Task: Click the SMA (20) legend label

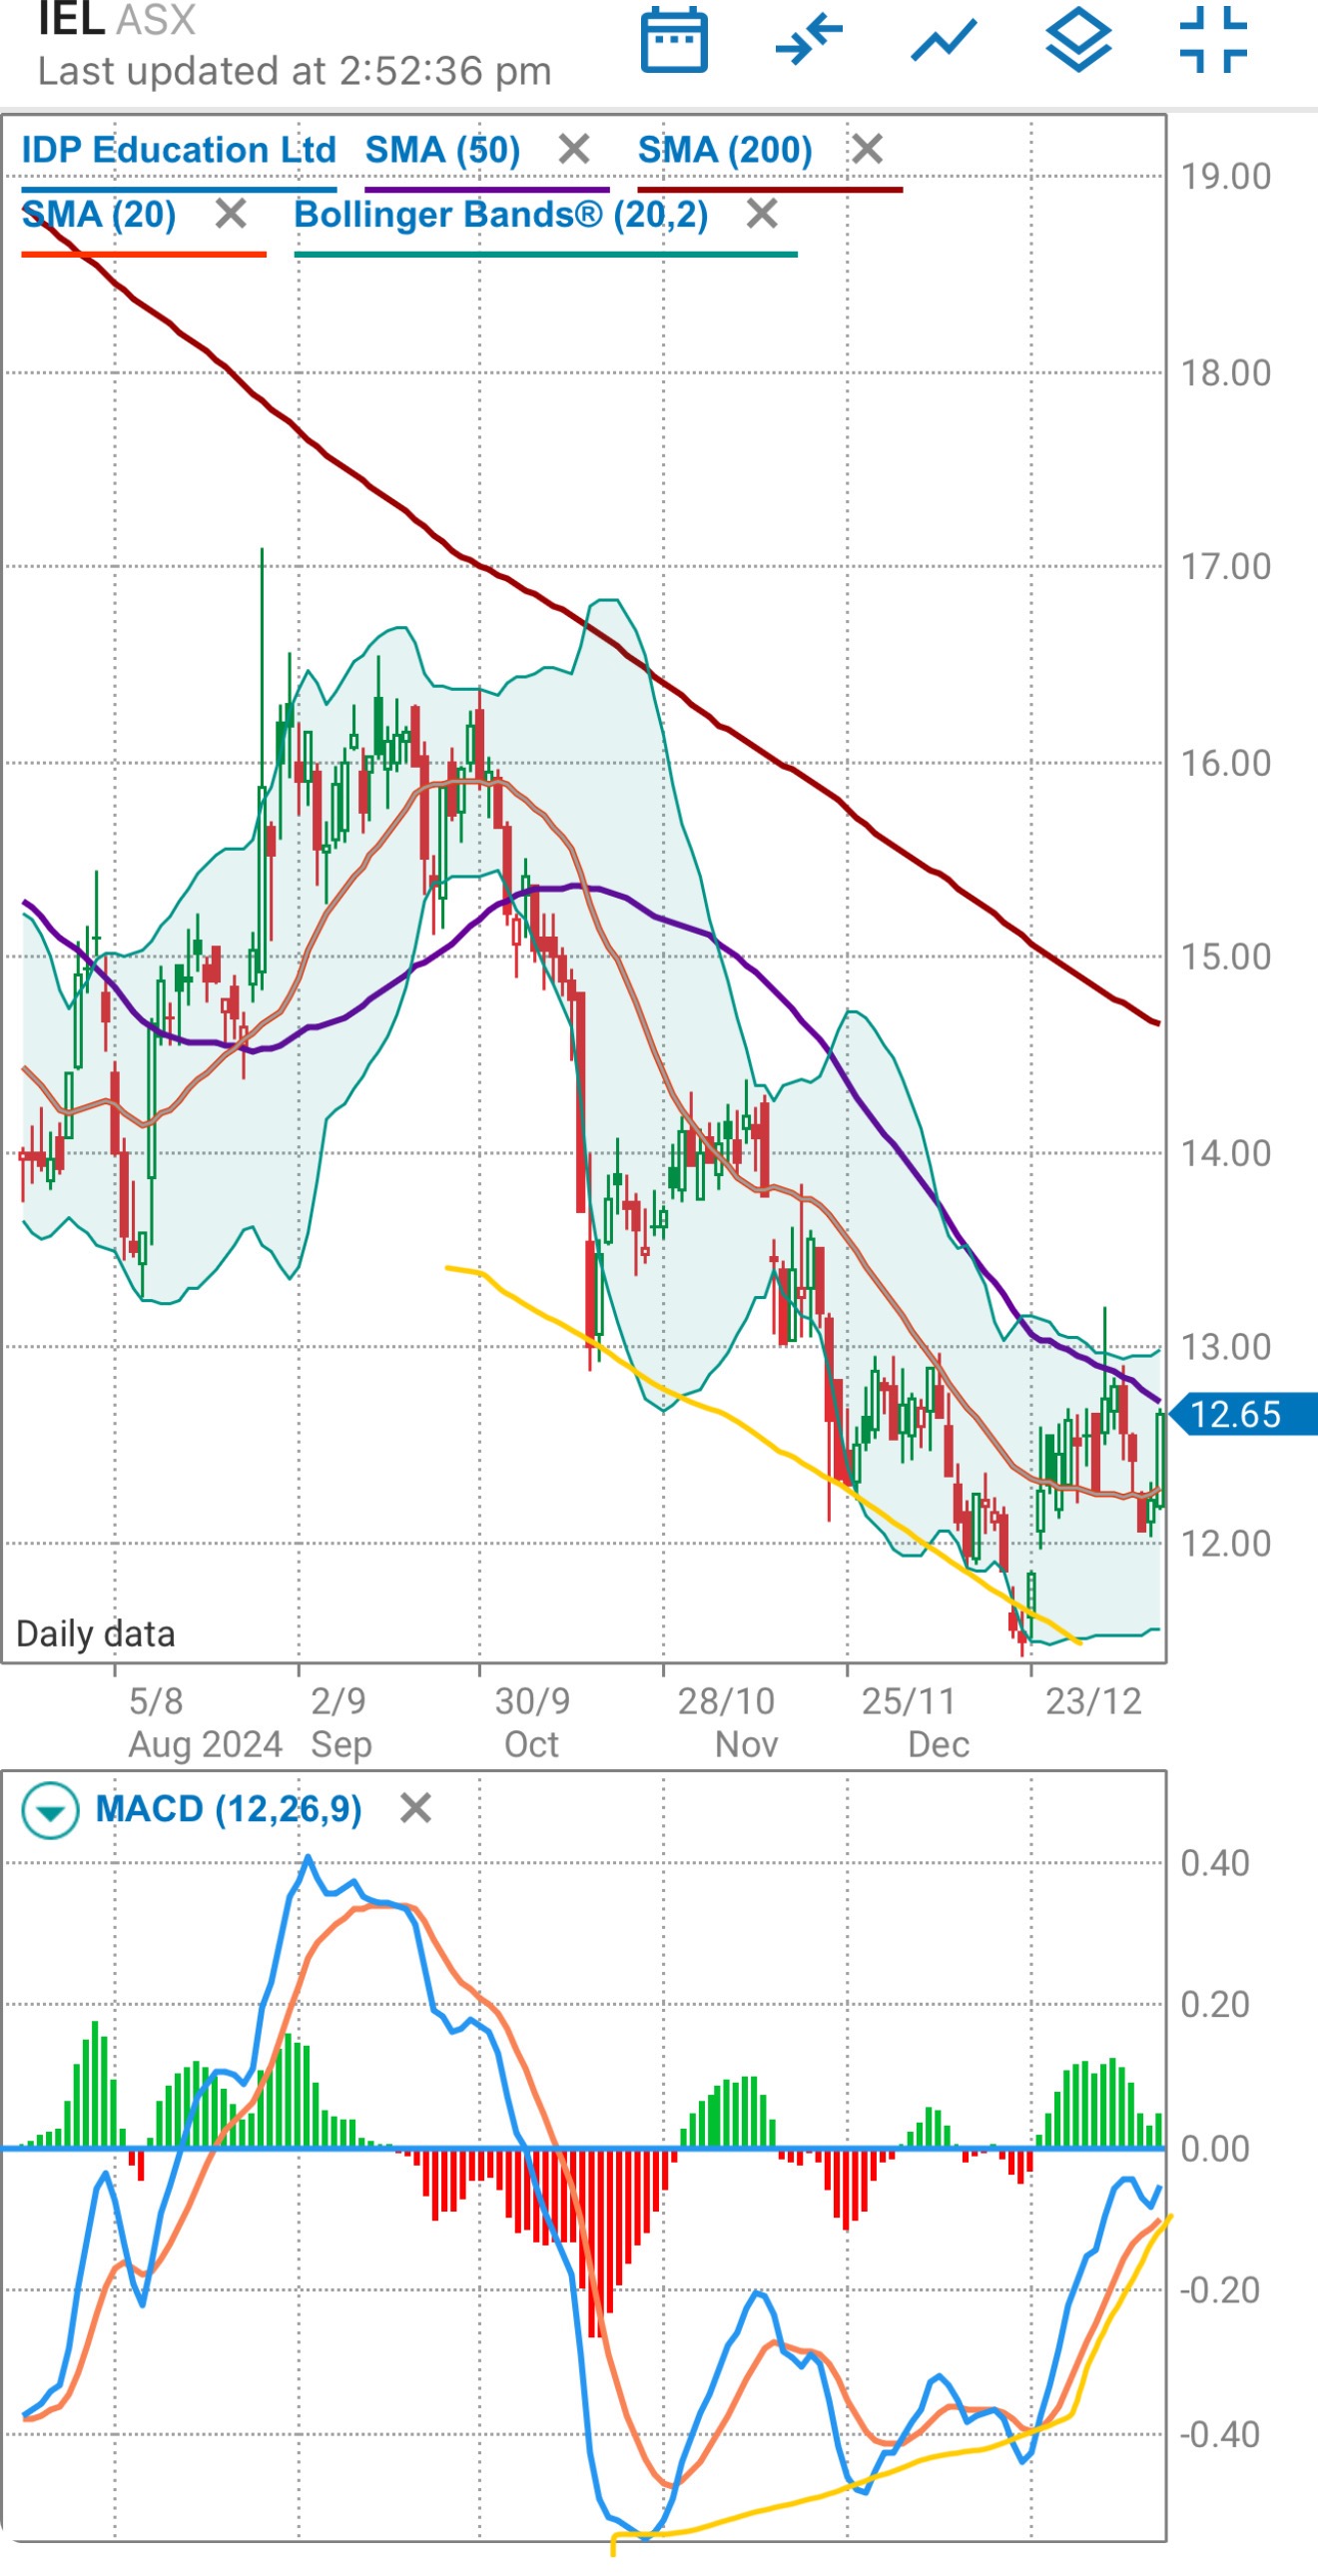Action: click(x=100, y=214)
